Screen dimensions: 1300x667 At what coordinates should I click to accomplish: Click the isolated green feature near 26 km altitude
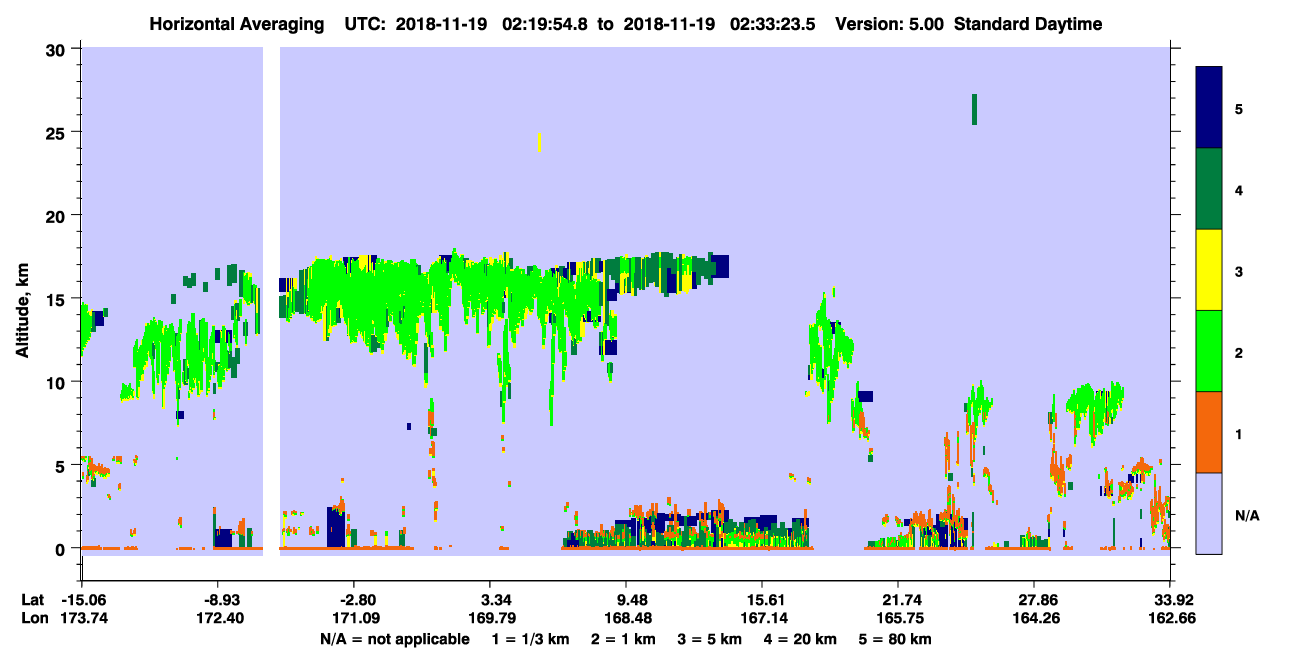(974, 109)
